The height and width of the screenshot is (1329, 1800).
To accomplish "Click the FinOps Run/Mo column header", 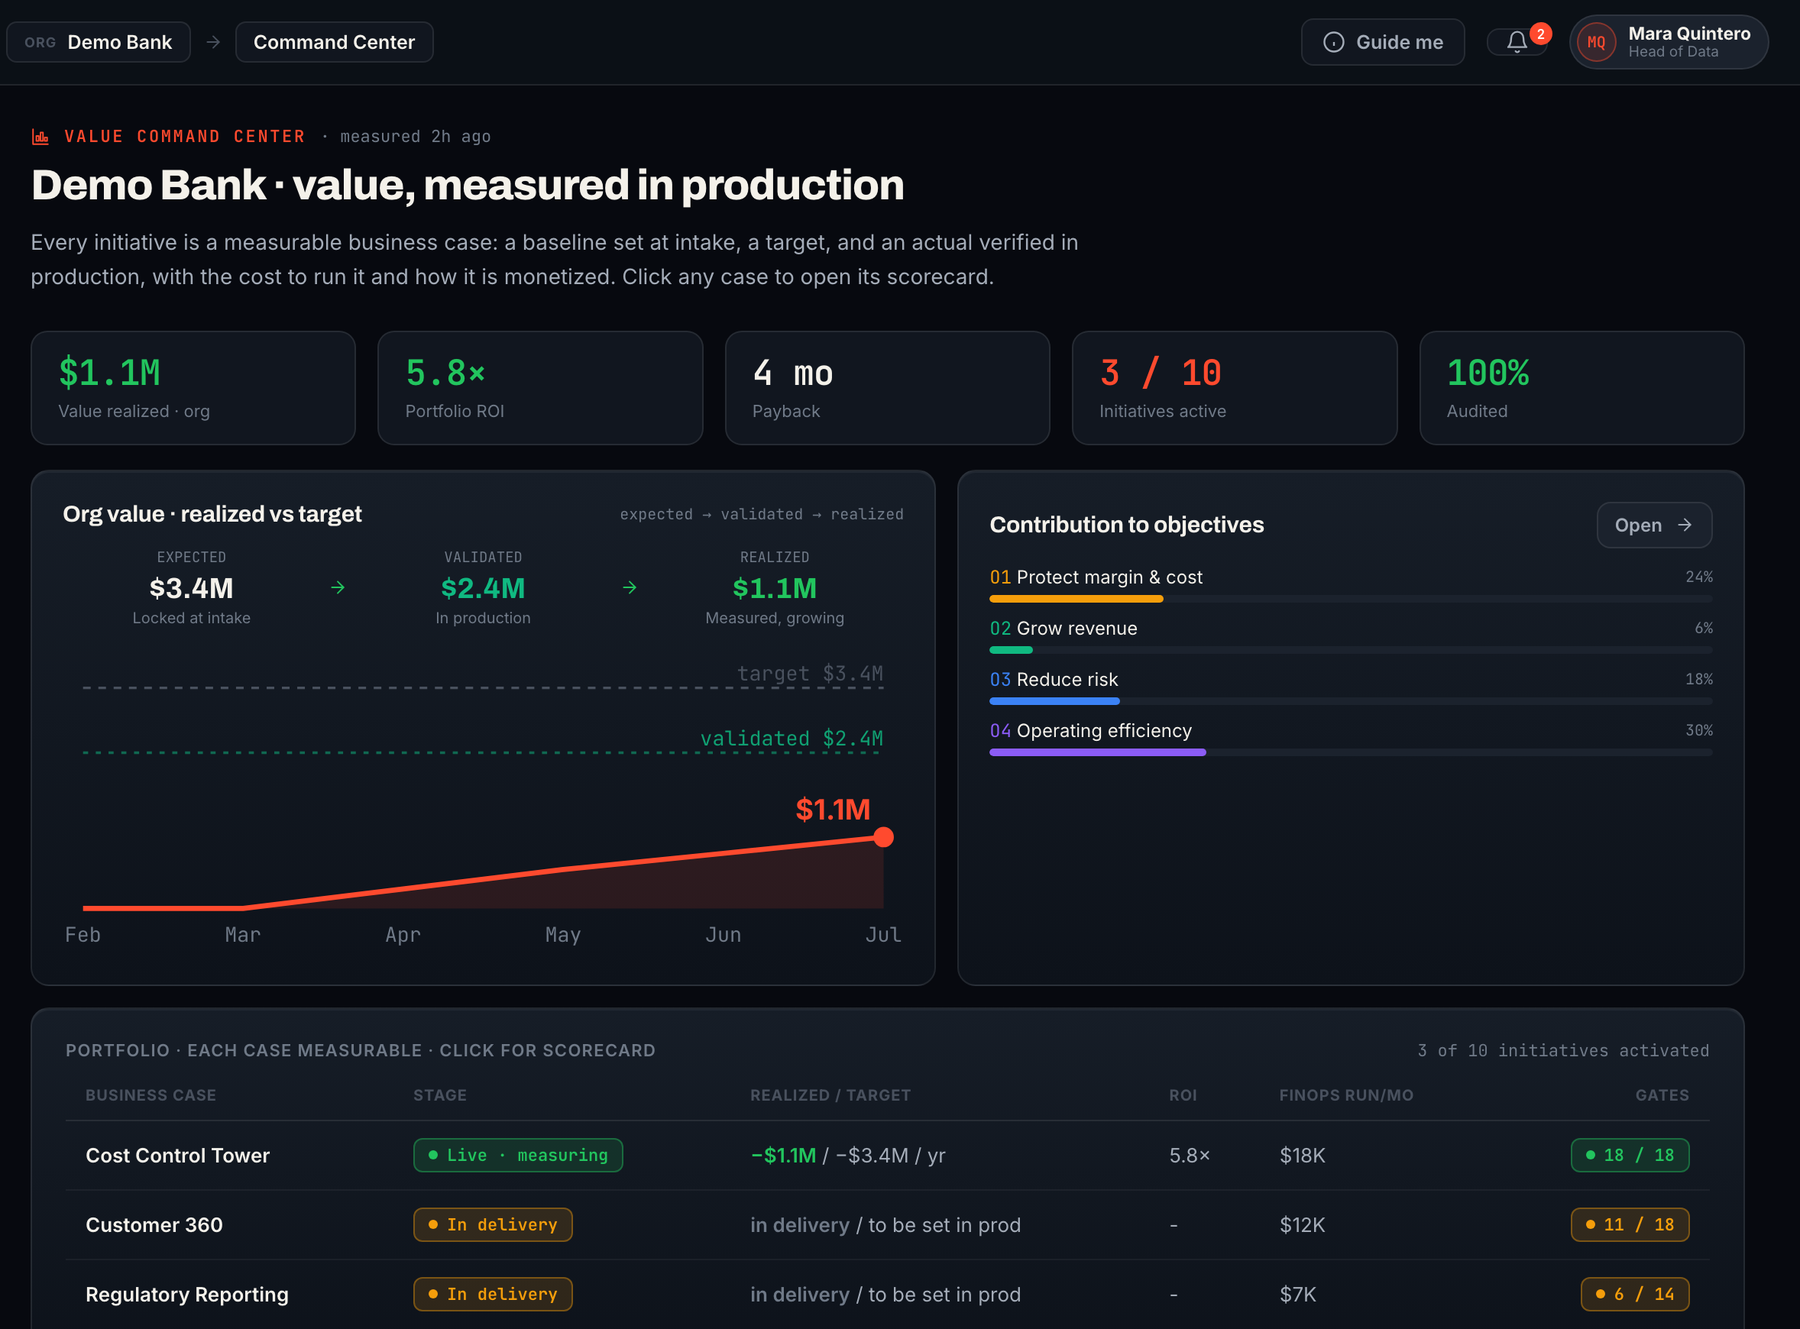I will tap(1346, 1095).
